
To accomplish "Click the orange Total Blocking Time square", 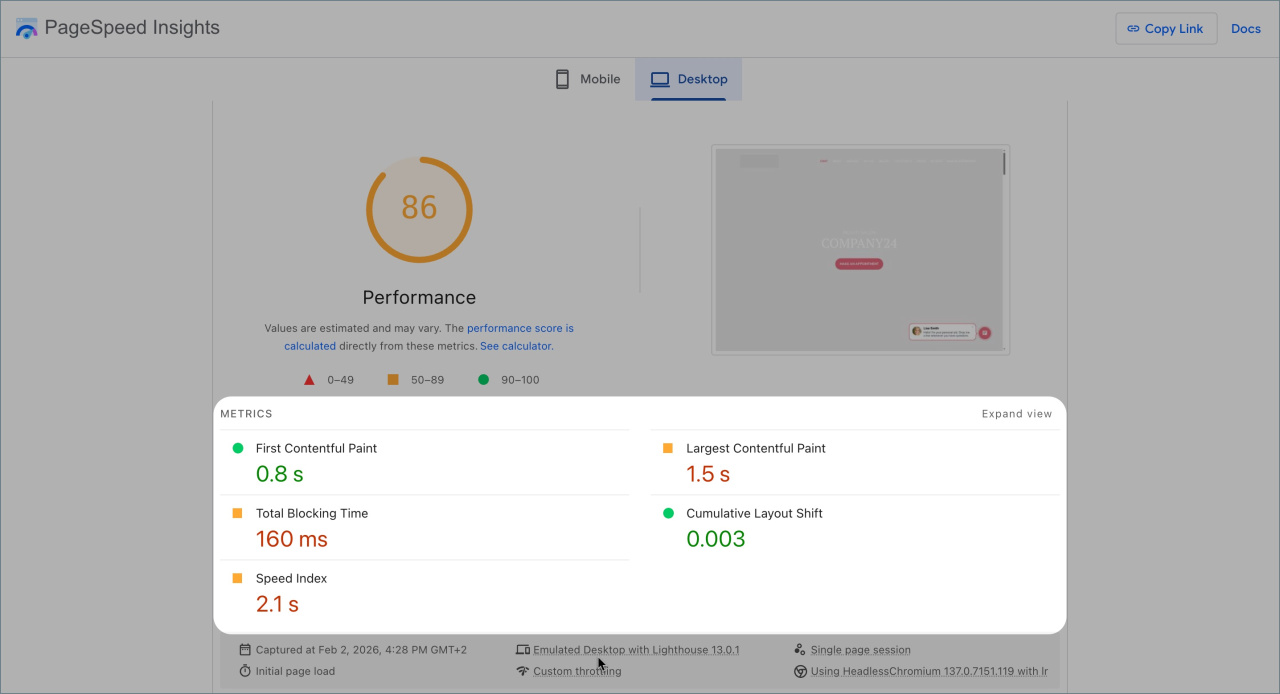I will (x=238, y=513).
